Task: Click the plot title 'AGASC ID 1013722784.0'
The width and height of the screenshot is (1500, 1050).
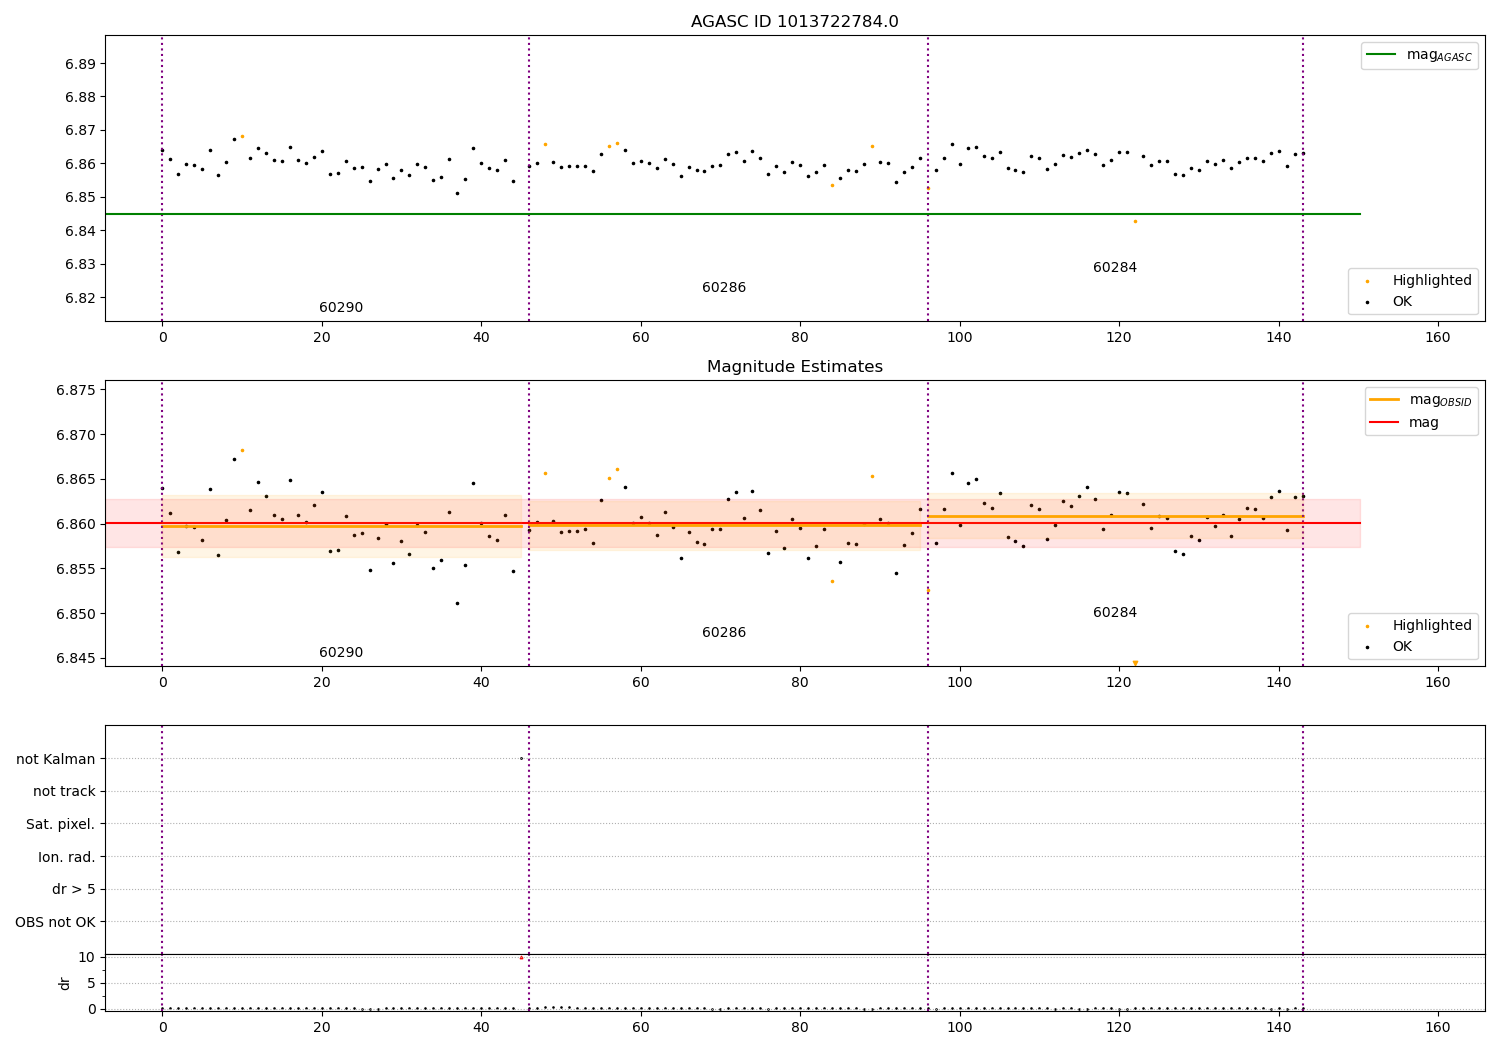Action: 795,22
